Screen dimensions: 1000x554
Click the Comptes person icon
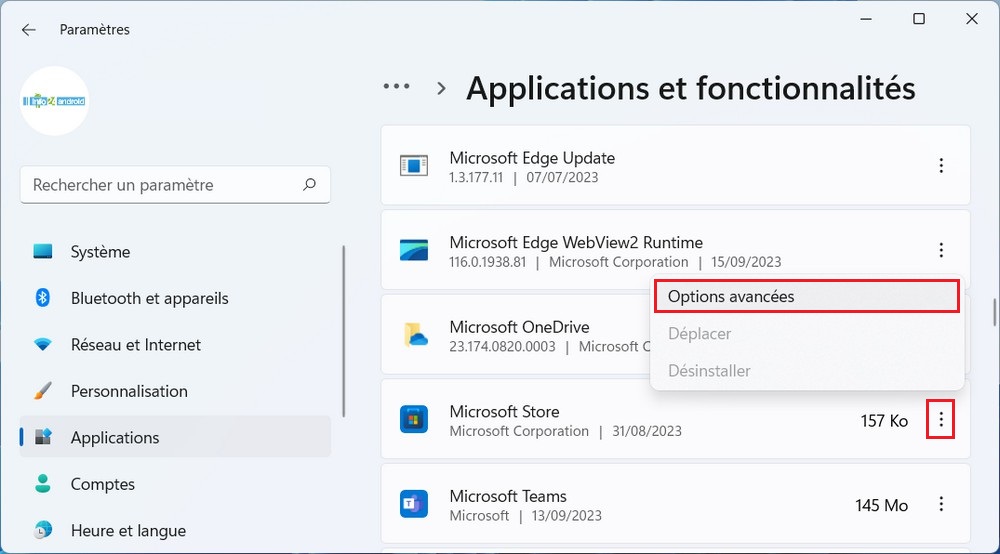[x=43, y=483]
